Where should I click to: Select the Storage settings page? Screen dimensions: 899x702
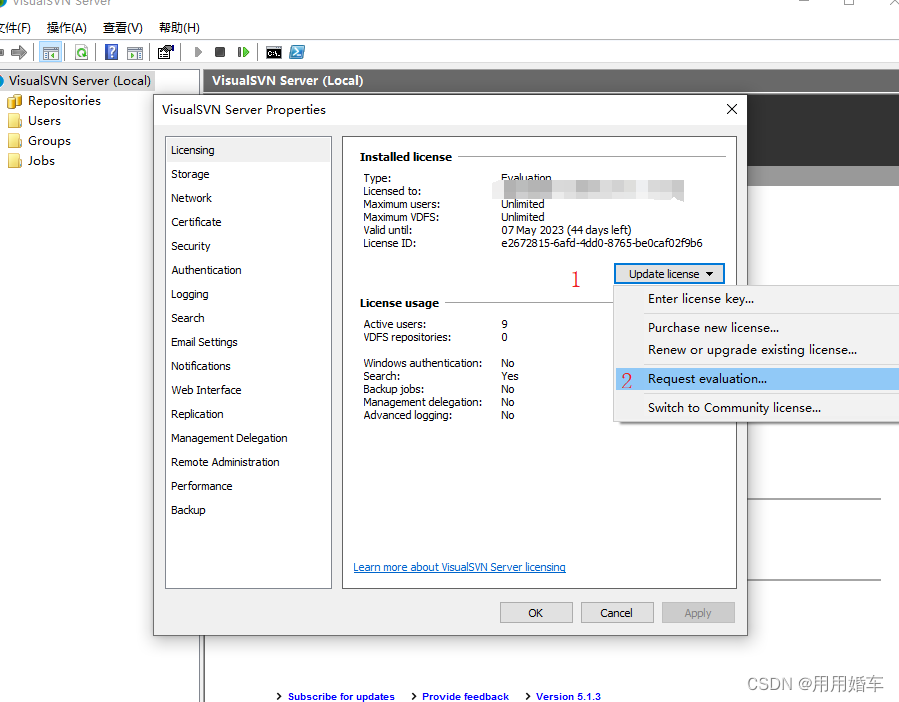pyautogui.click(x=248, y=174)
